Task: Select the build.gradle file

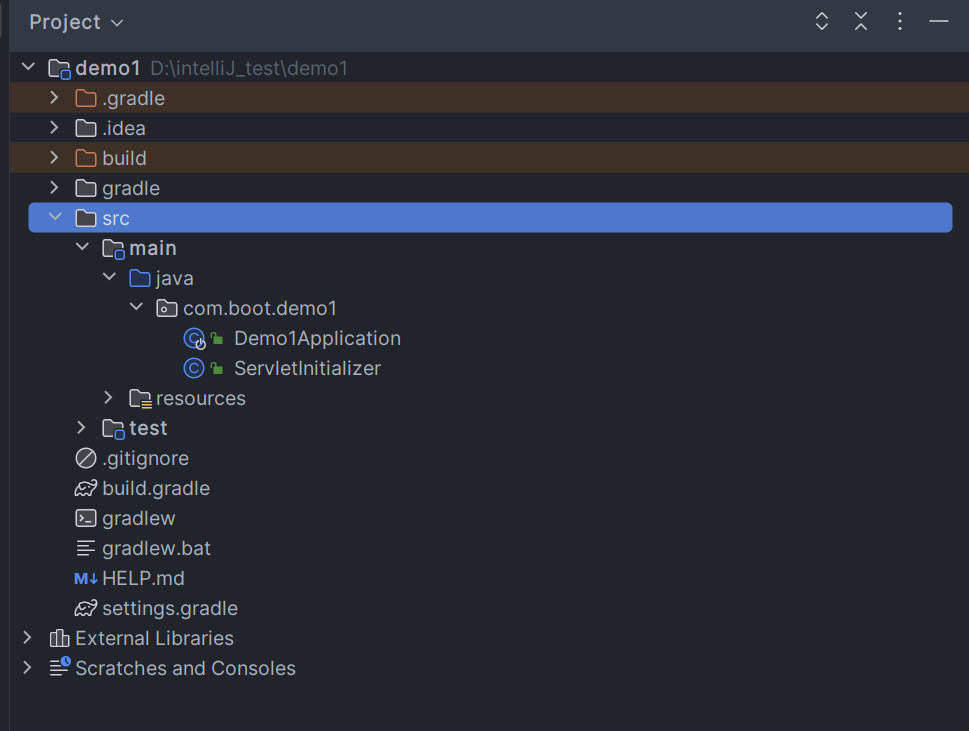Action: click(x=156, y=488)
